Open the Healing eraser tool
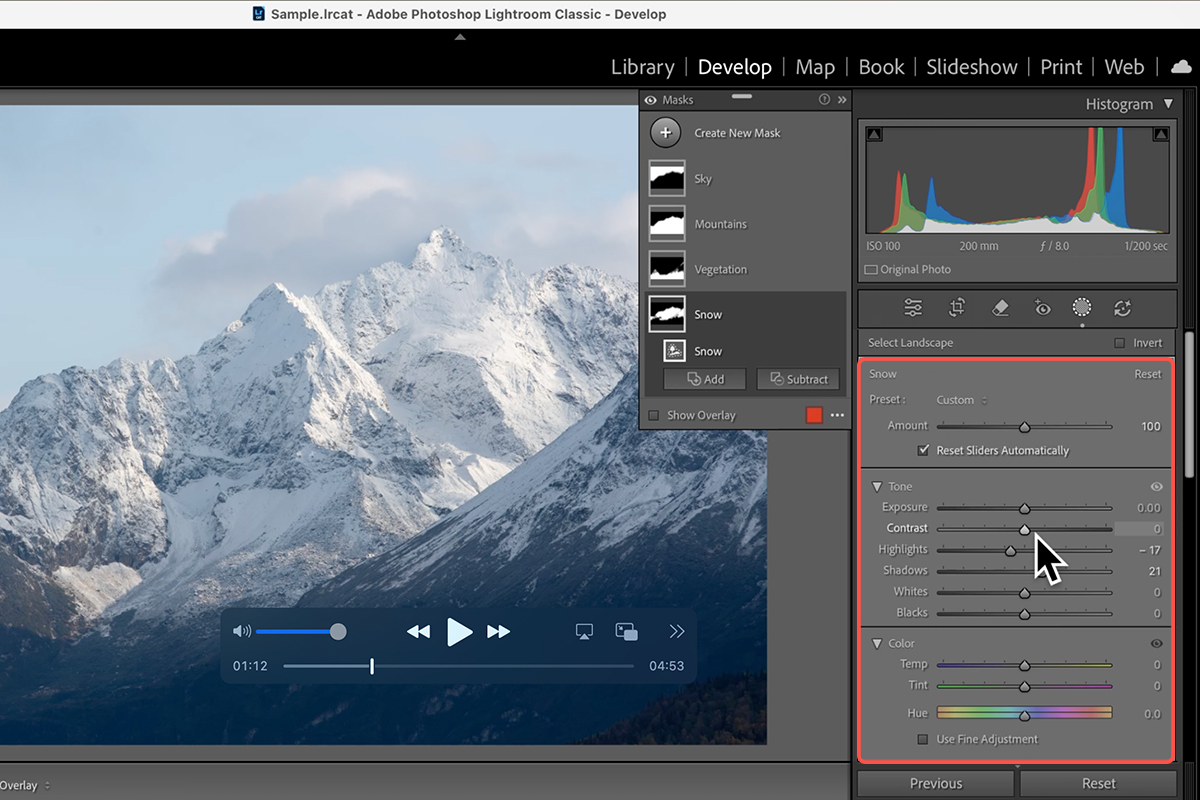This screenshot has height=800, width=1200. pyautogui.click(x=1000, y=308)
